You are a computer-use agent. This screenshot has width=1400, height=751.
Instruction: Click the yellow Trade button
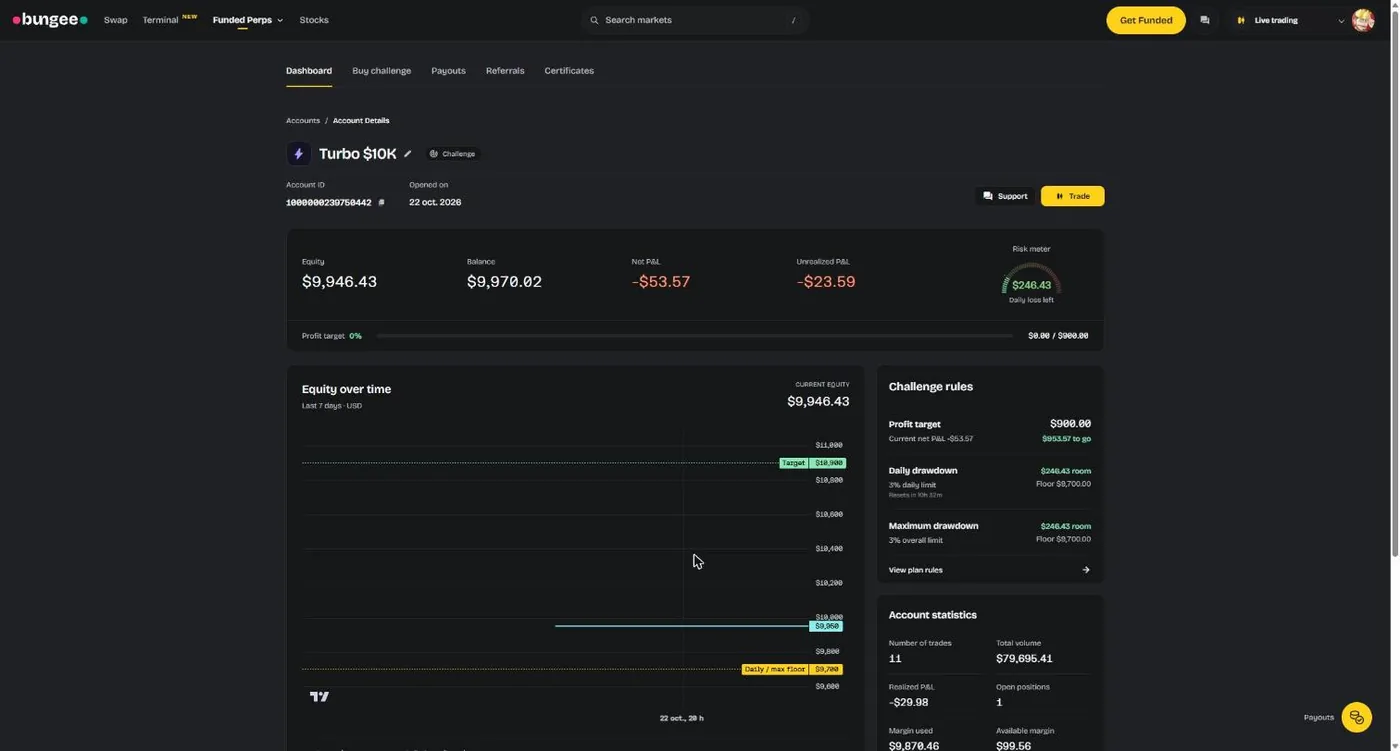[1072, 196]
